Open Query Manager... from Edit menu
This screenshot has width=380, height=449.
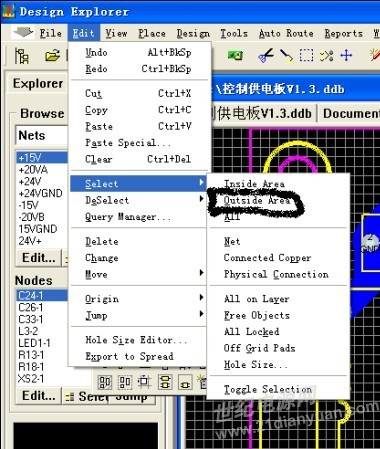pyautogui.click(x=138, y=217)
